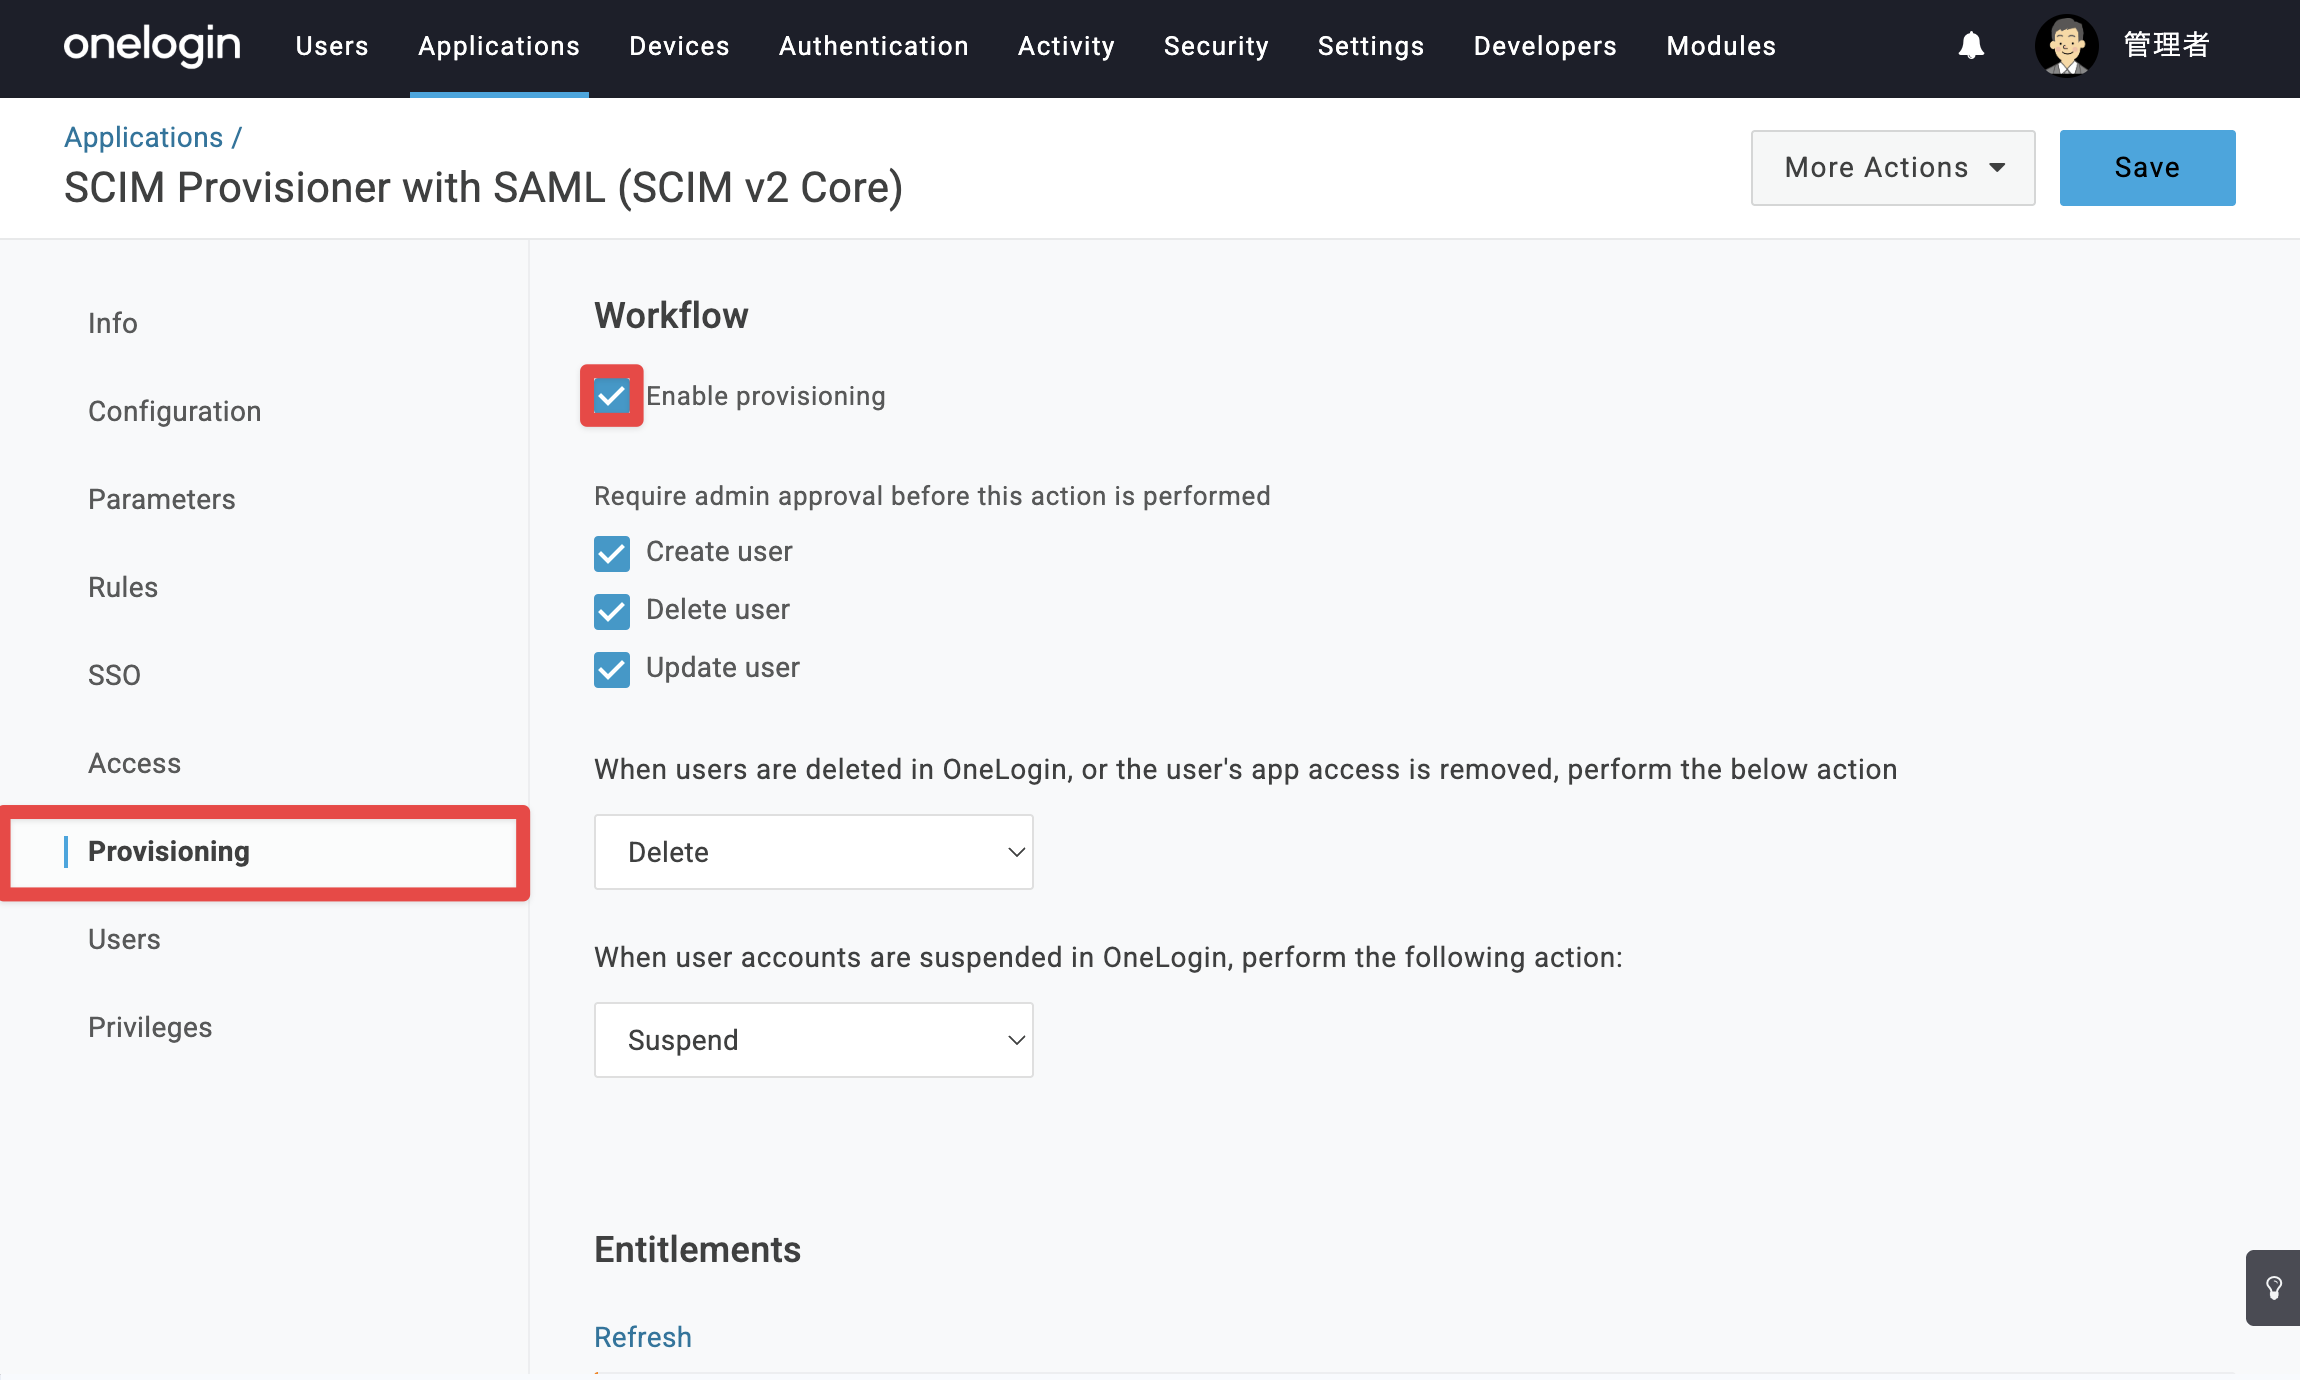Go back via Applications breadcrumb
Screen dimensions: 2300x1380
point(143,137)
